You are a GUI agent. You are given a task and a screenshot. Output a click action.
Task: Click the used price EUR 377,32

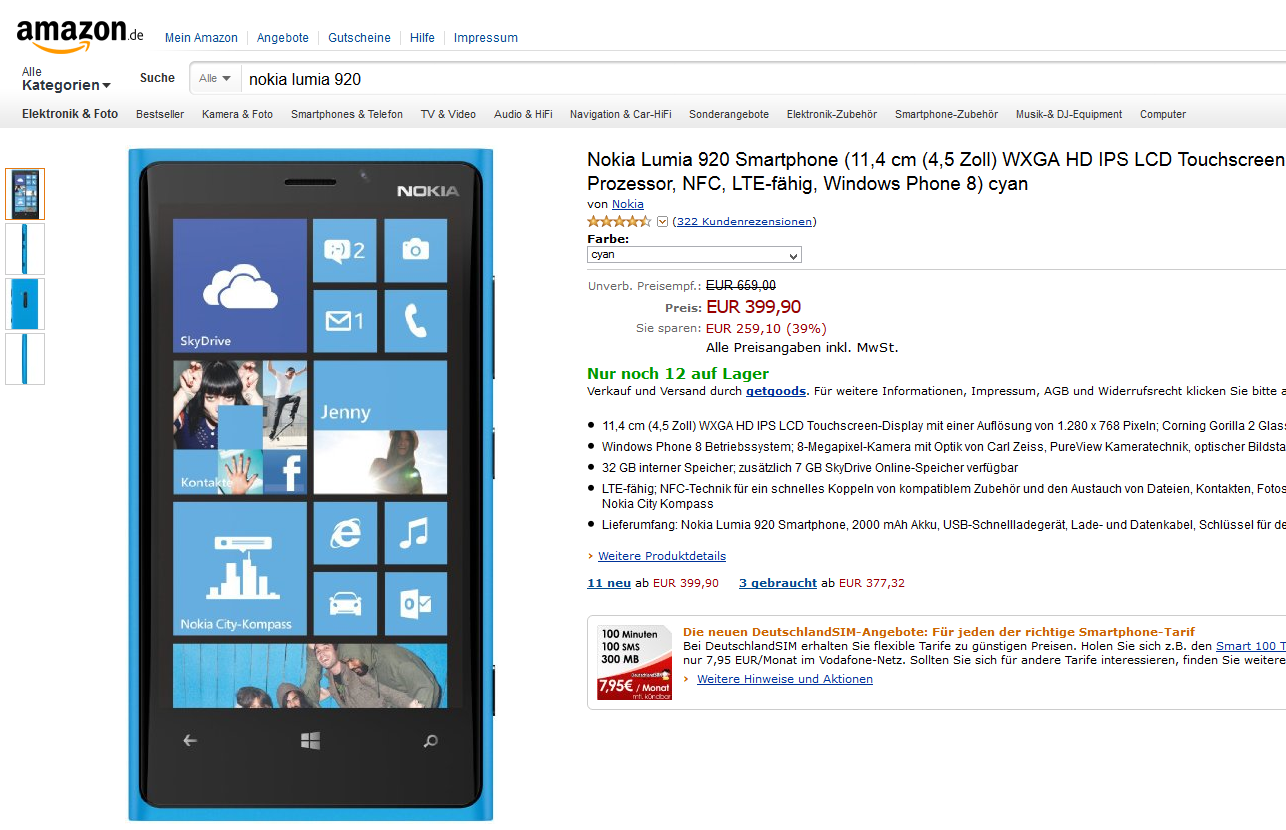(872, 583)
